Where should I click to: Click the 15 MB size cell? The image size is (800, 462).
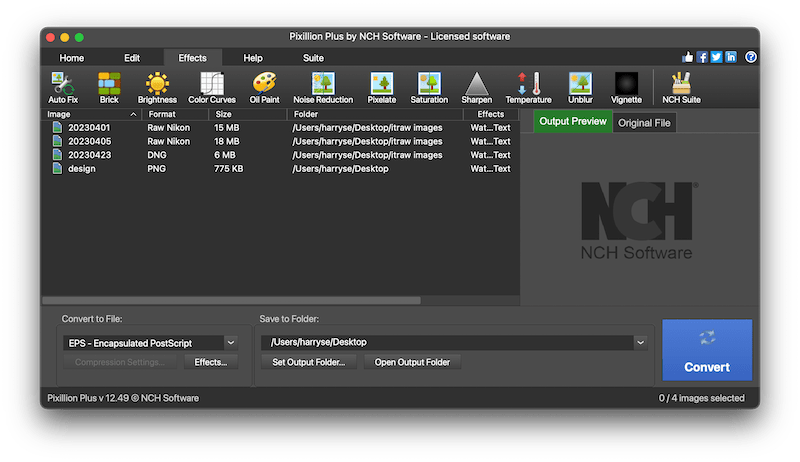(227, 127)
